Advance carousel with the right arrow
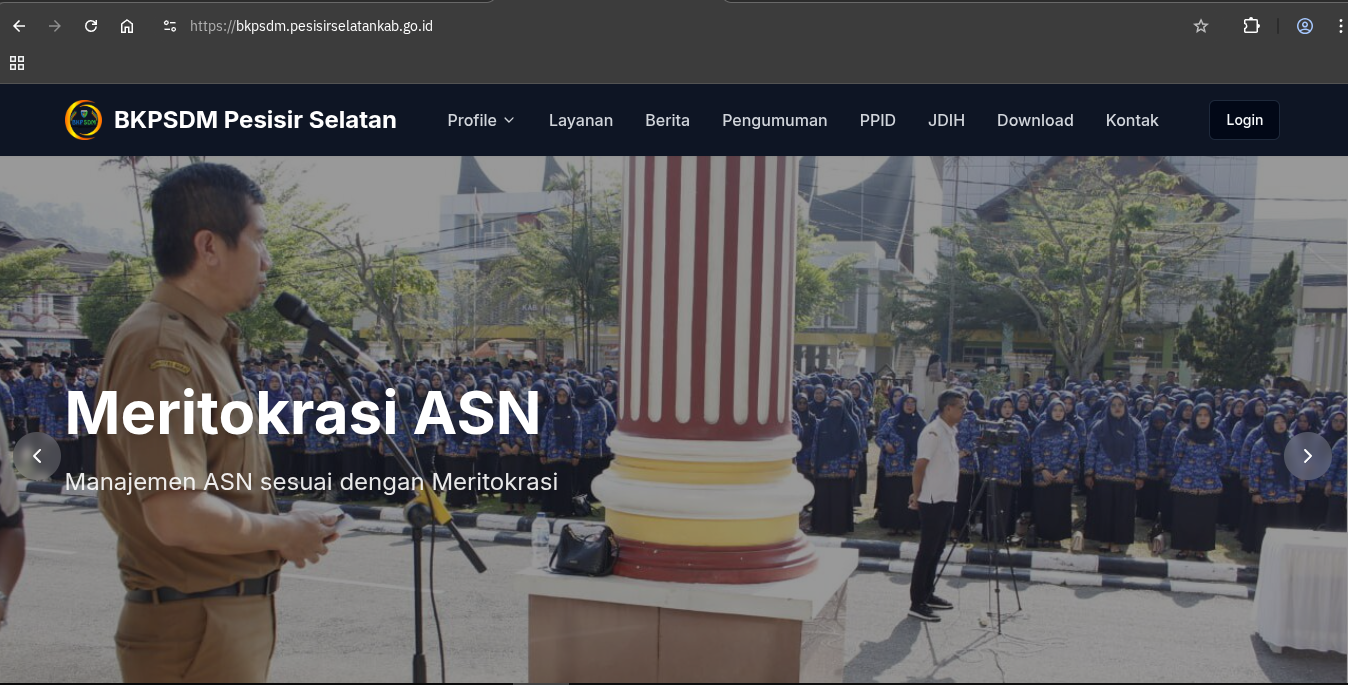Viewport: 1348px width, 685px height. [x=1307, y=456]
